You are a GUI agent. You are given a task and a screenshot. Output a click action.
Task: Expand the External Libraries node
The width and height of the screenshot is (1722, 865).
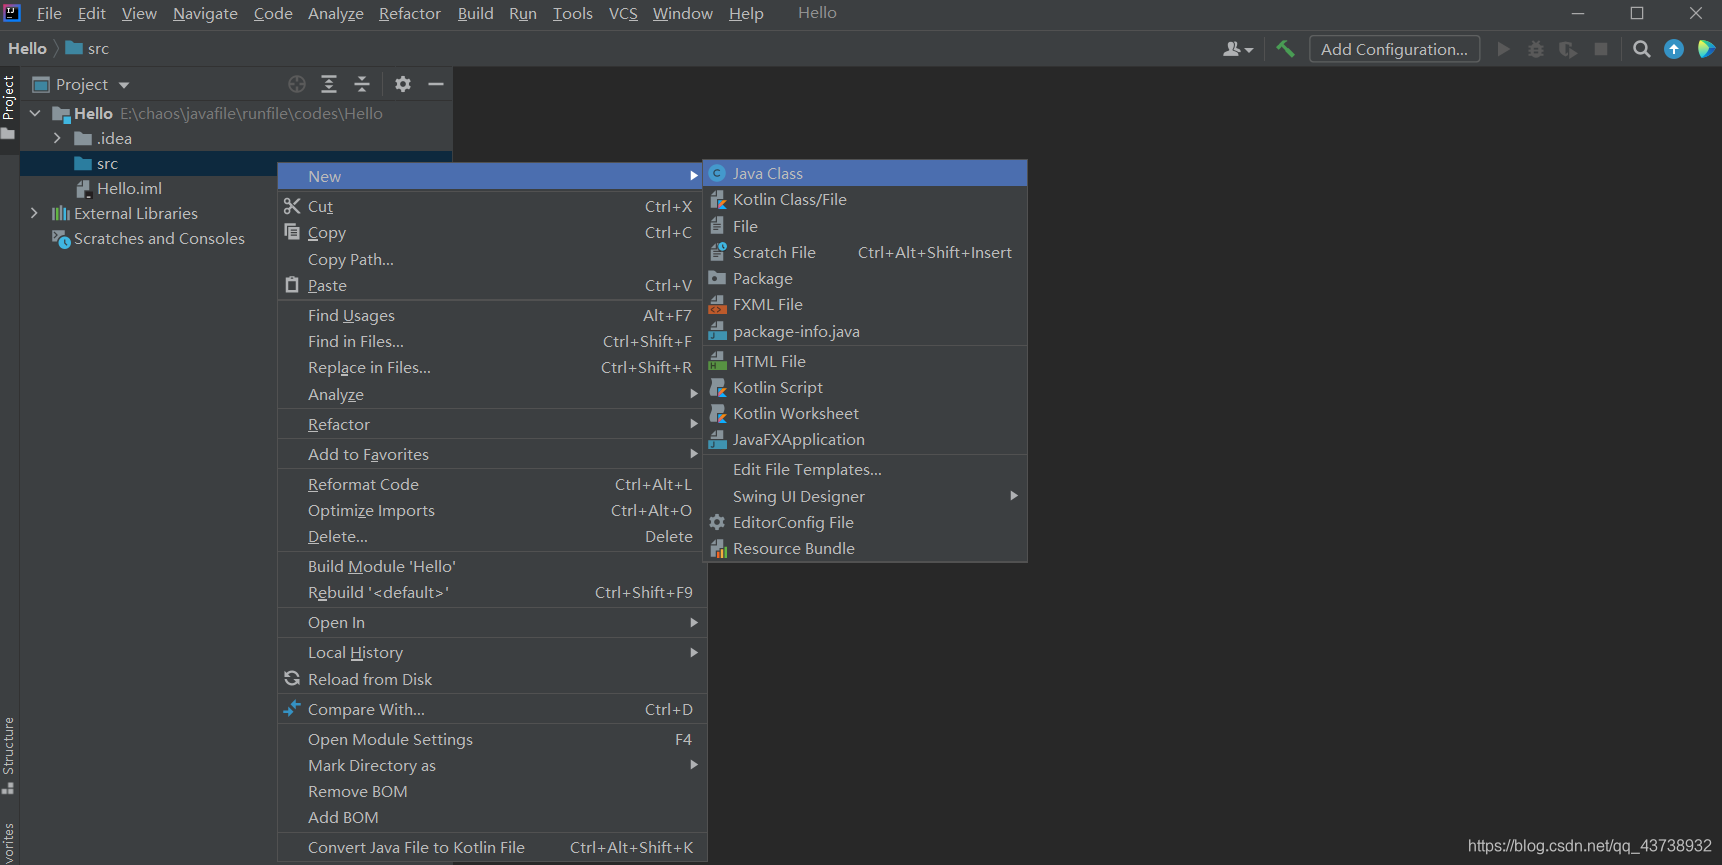[35, 213]
